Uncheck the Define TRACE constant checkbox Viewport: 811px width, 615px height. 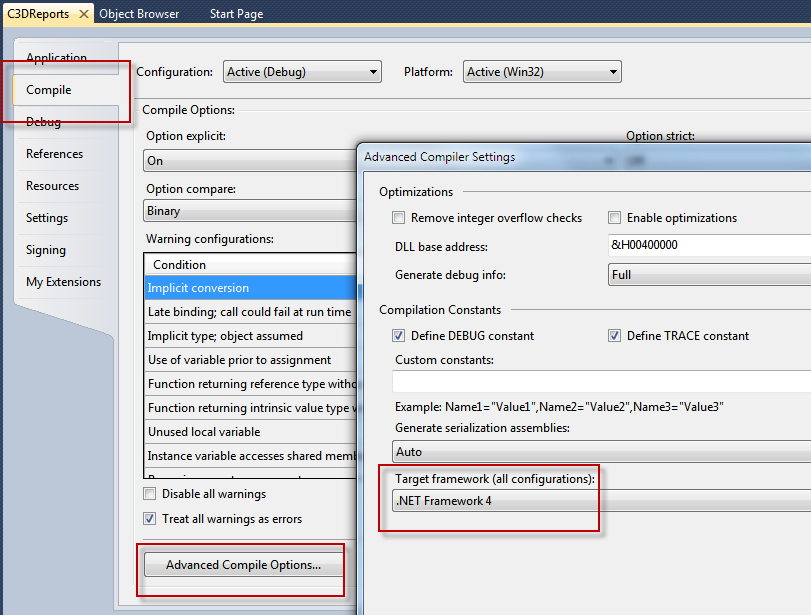pyautogui.click(x=614, y=335)
